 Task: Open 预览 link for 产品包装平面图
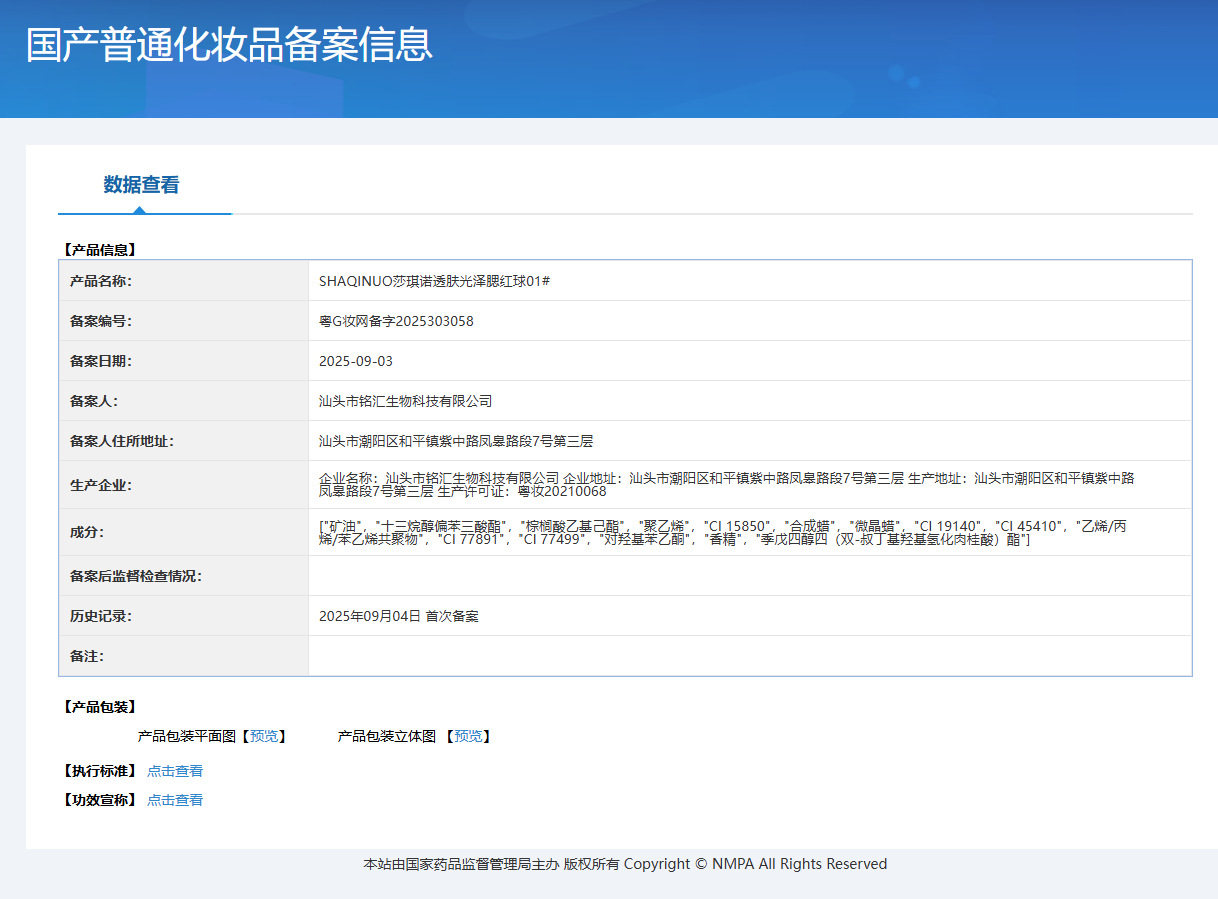click(264, 736)
